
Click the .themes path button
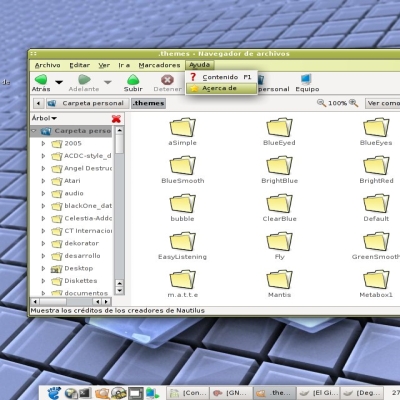(148, 103)
